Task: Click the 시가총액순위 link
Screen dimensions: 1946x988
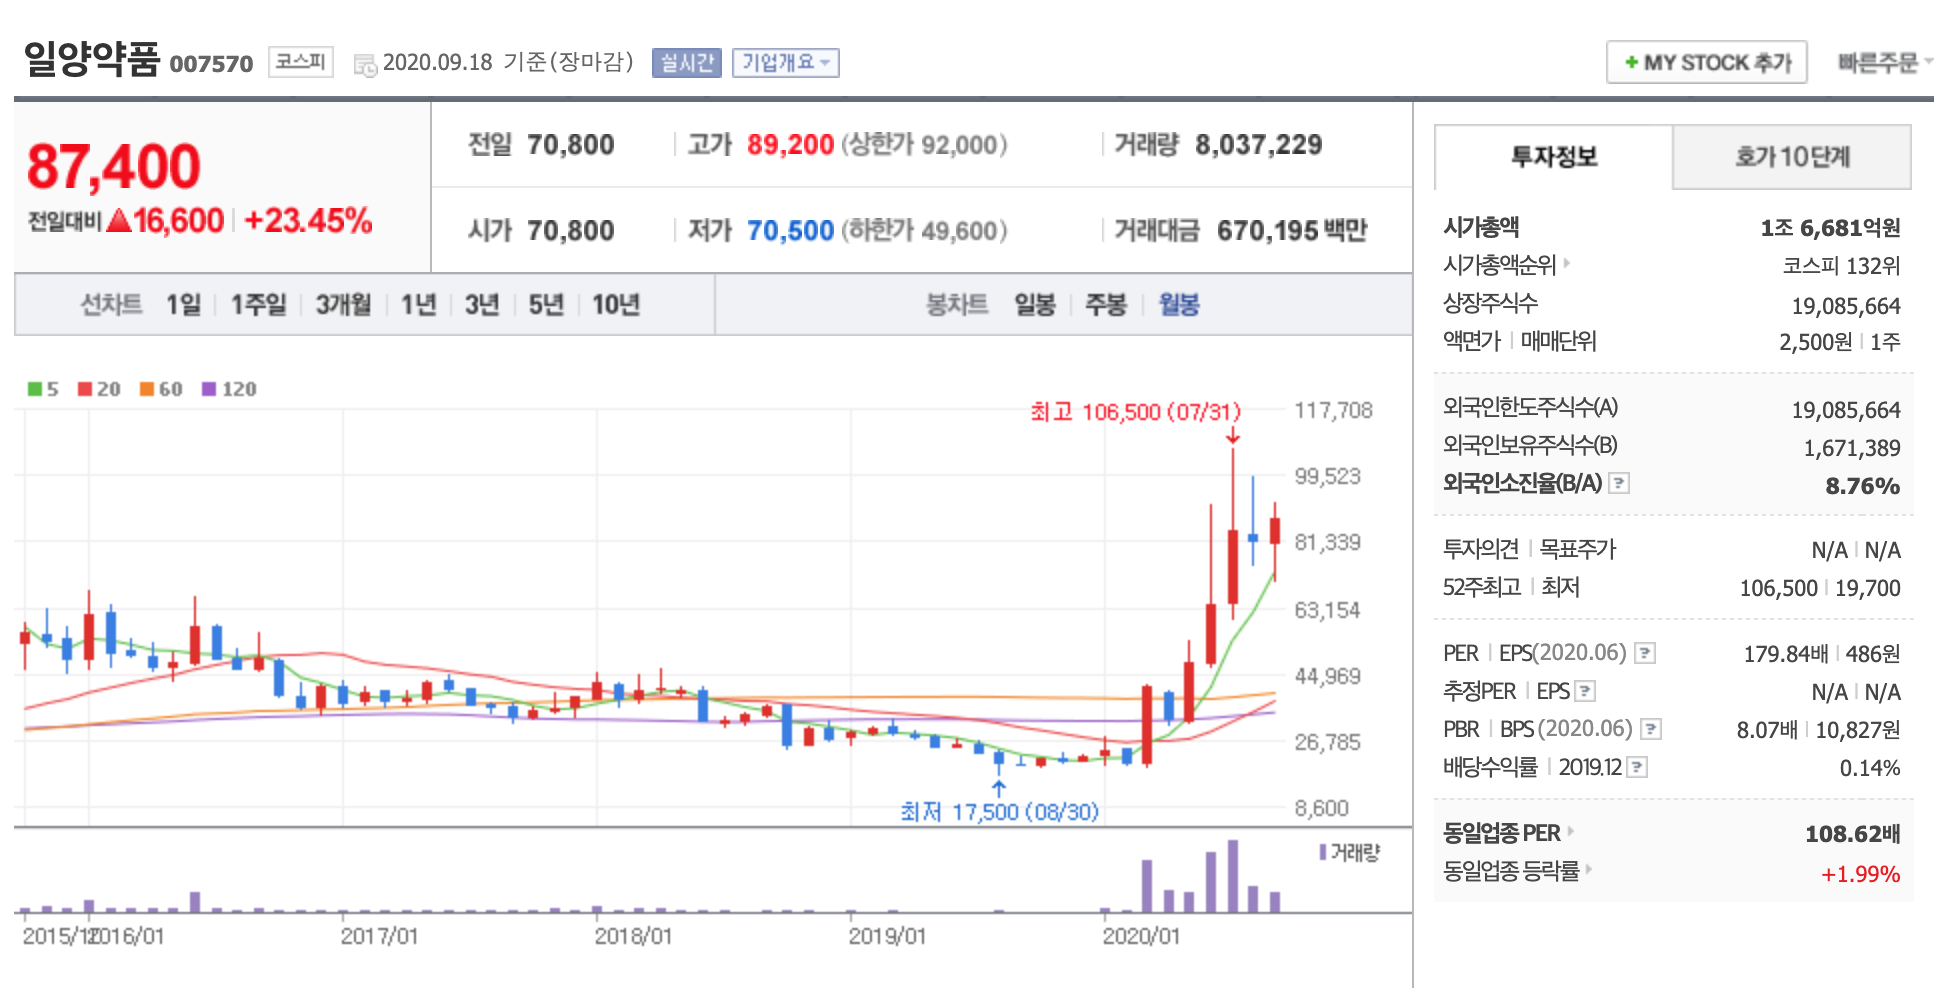Action: [1499, 265]
